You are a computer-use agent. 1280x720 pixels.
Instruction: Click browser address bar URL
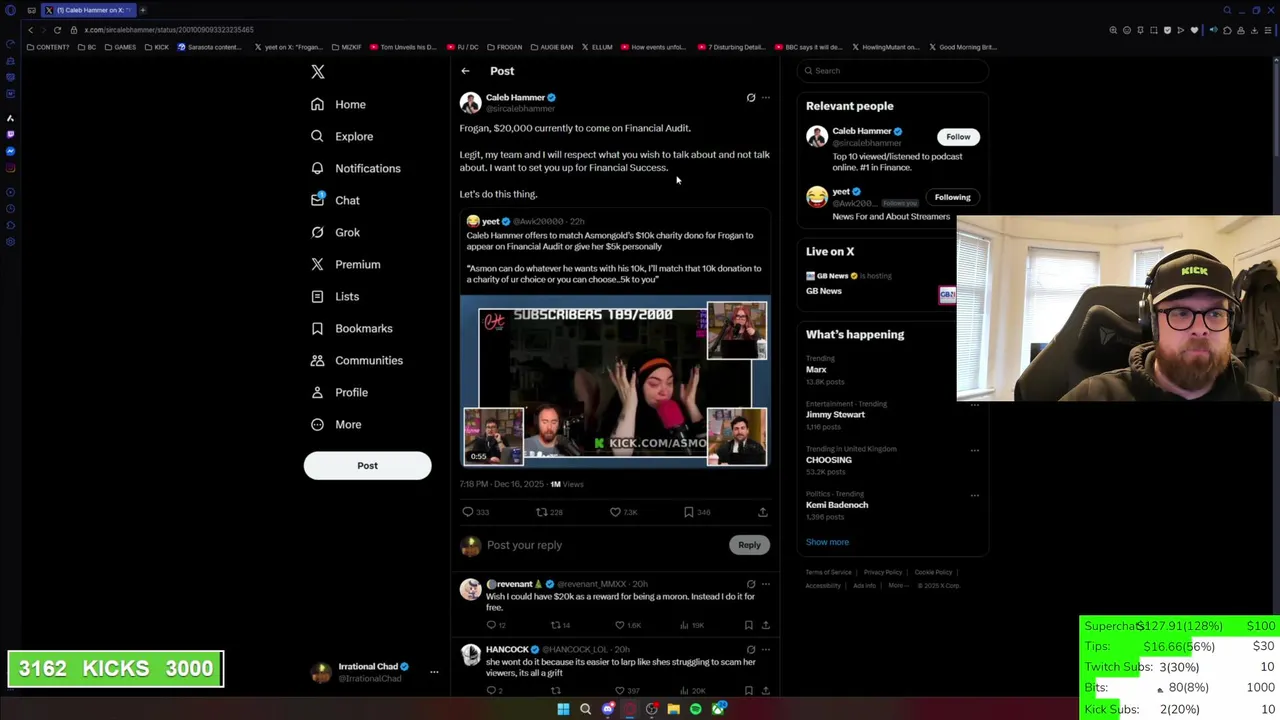tap(167, 30)
